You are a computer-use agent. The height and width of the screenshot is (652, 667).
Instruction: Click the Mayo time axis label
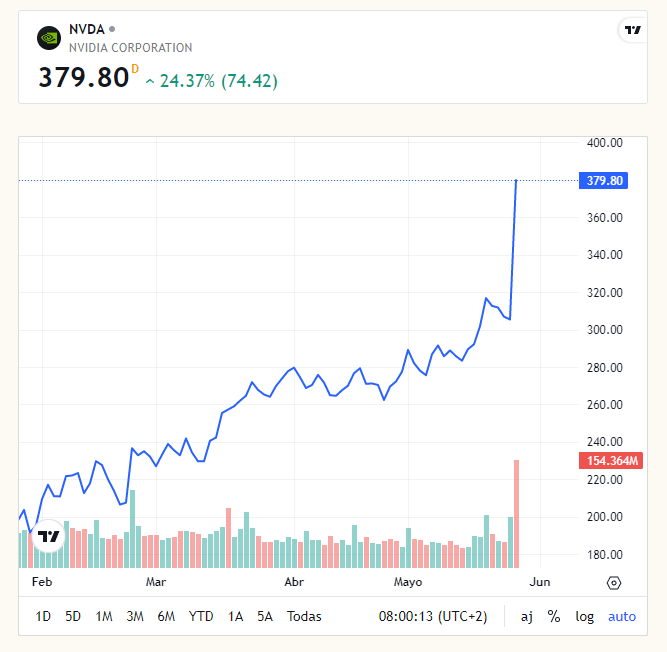pos(408,582)
